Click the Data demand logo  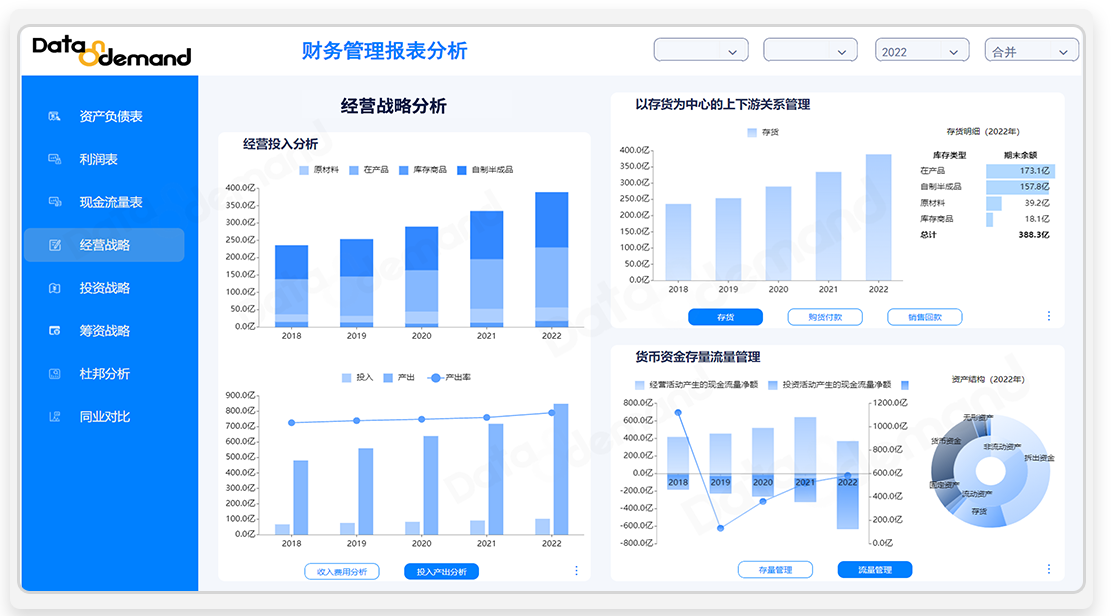point(112,51)
